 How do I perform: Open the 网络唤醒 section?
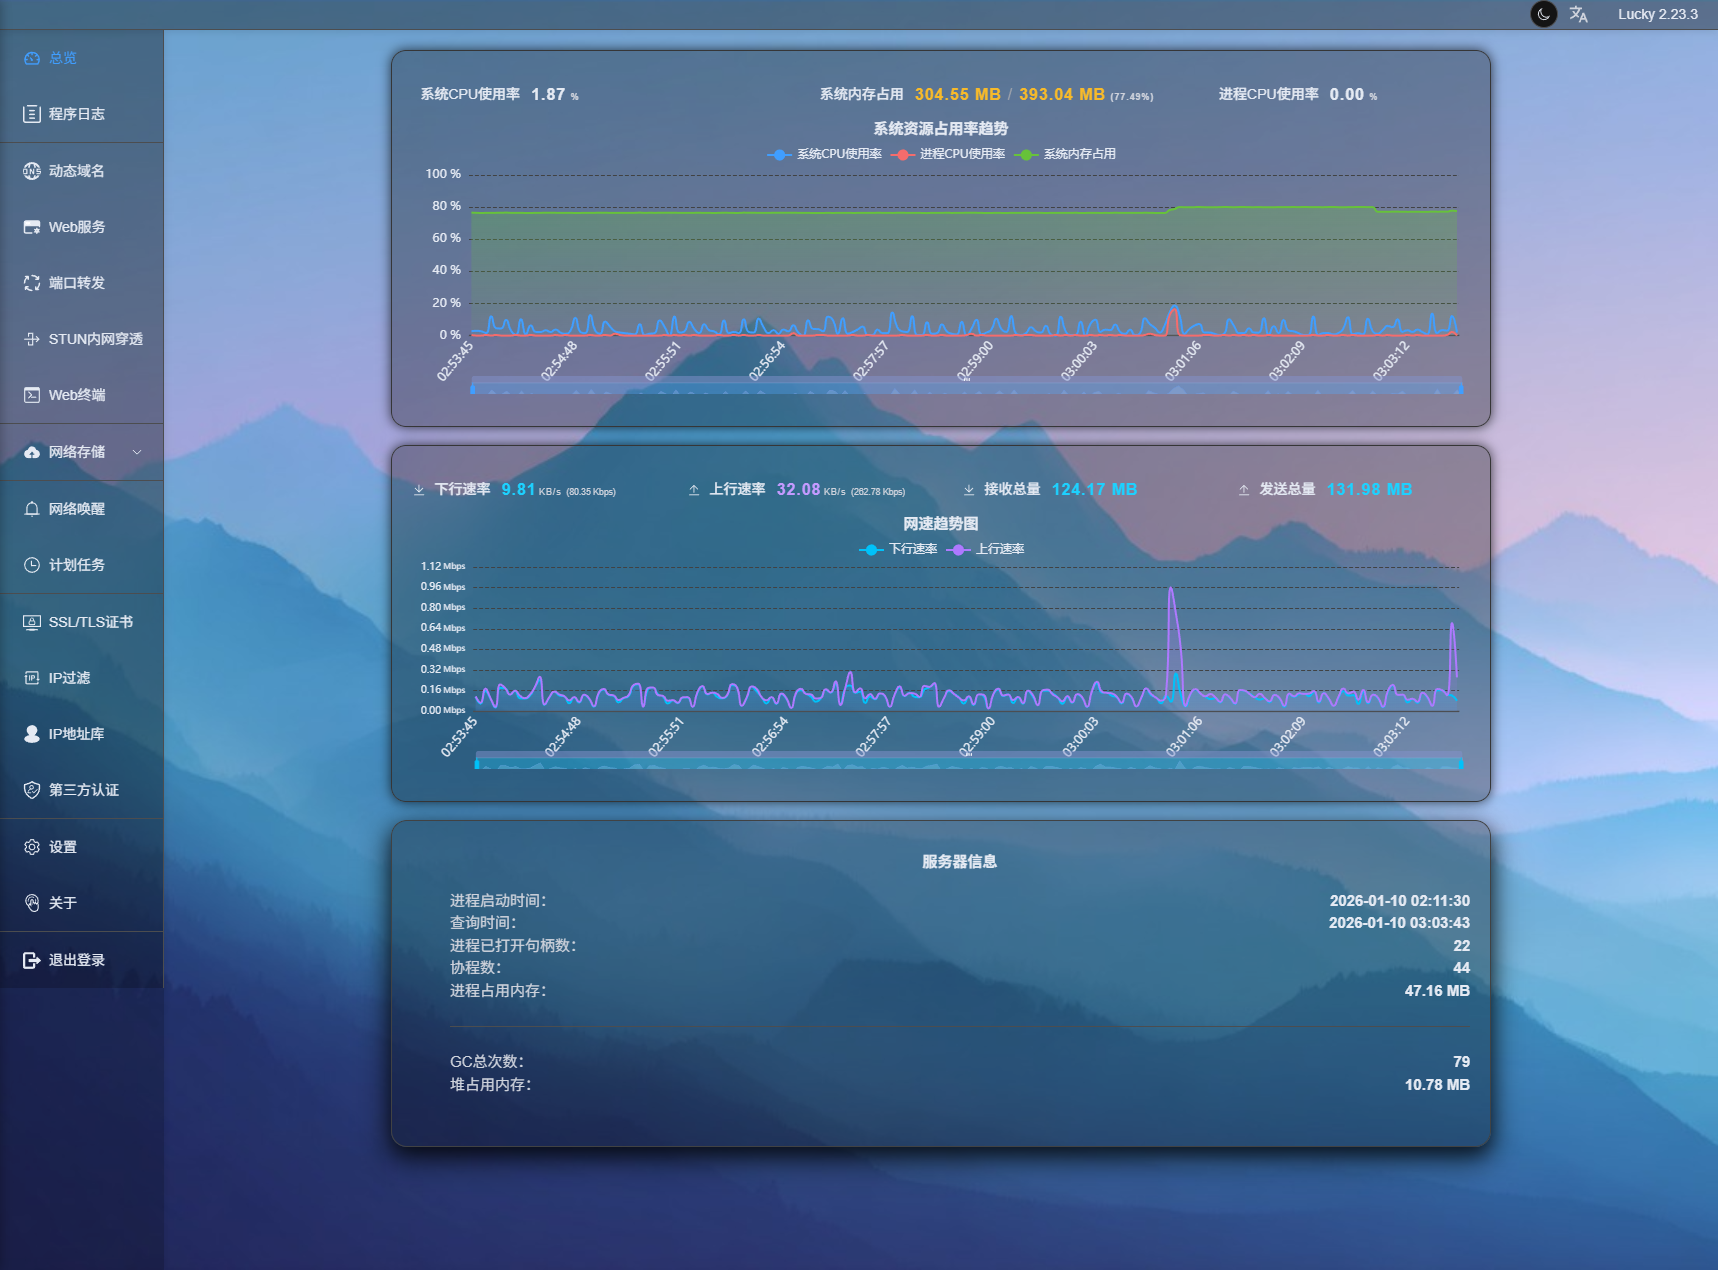pyautogui.click(x=75, y=508)
